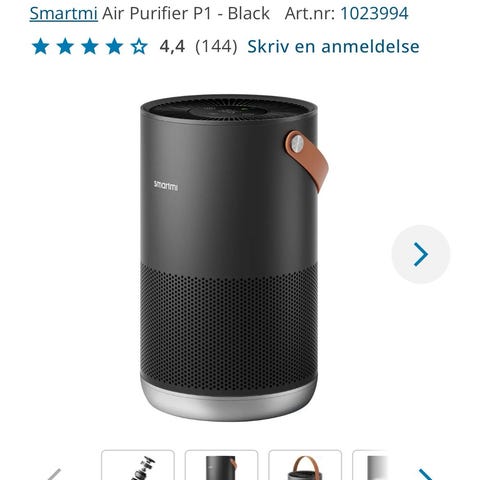Open the 4,4 rating score

click(x=172, y=46)
